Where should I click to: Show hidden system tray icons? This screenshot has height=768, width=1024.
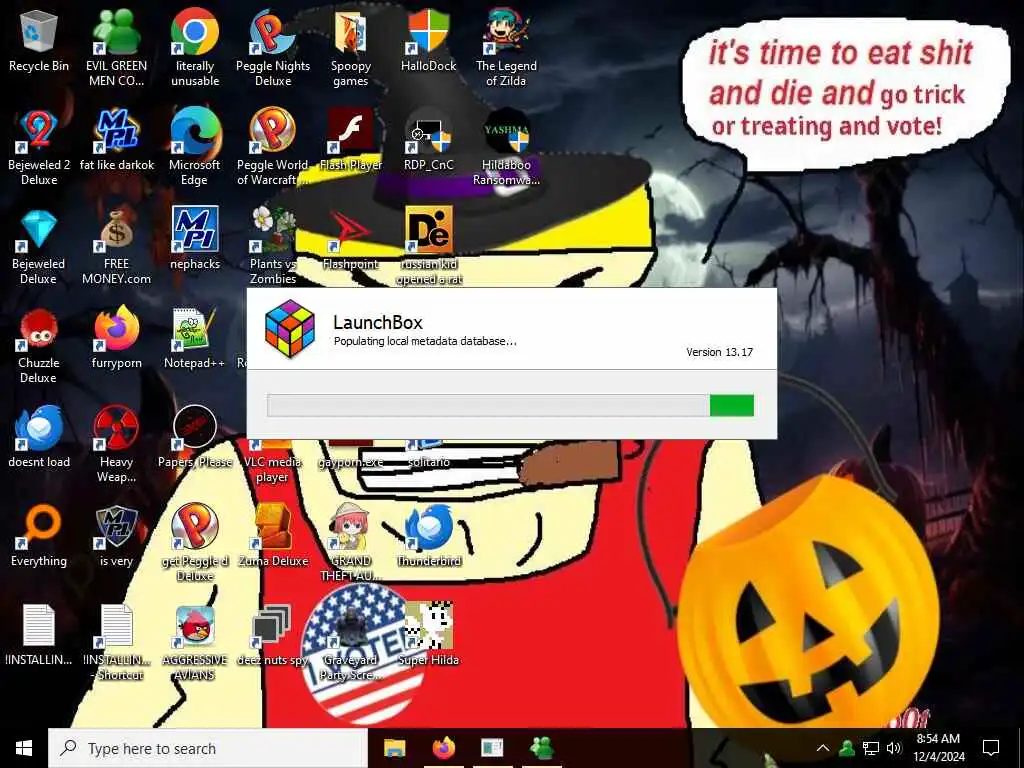823,748
